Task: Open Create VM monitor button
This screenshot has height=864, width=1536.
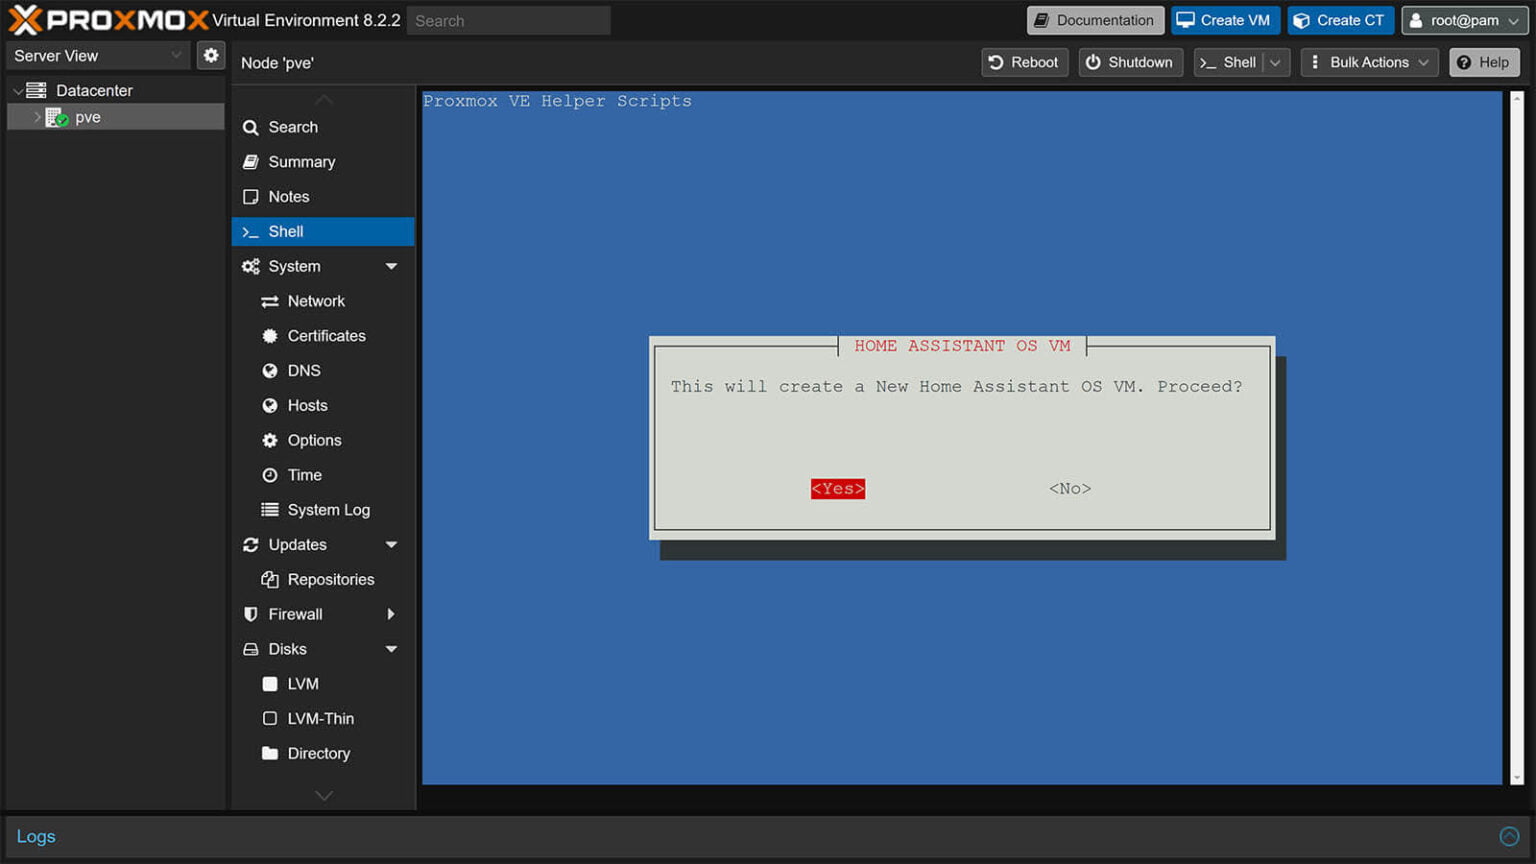Action: (x=1224, y=20)
